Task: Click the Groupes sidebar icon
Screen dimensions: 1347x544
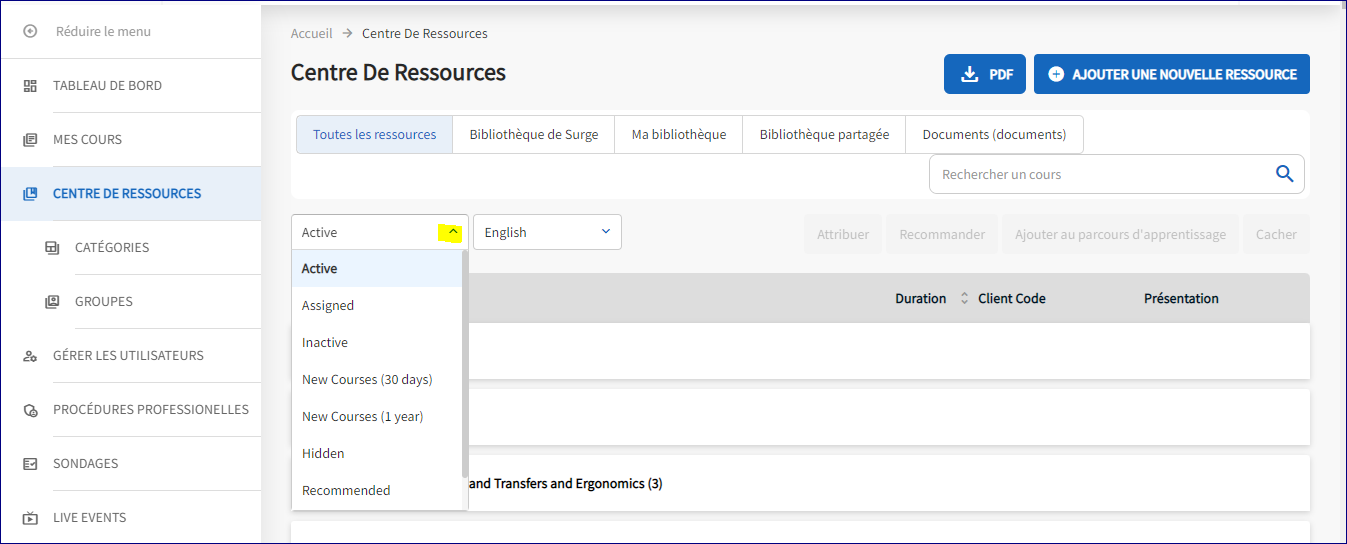Action: coord(52,302)
